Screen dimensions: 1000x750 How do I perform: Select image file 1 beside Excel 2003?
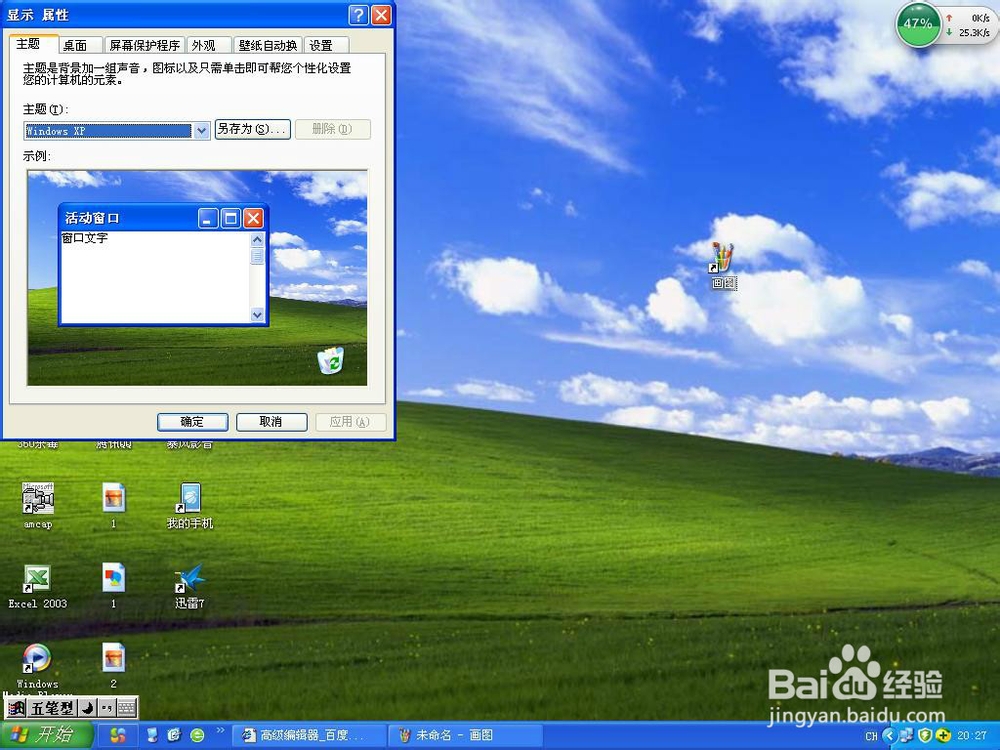click(114, 586)
